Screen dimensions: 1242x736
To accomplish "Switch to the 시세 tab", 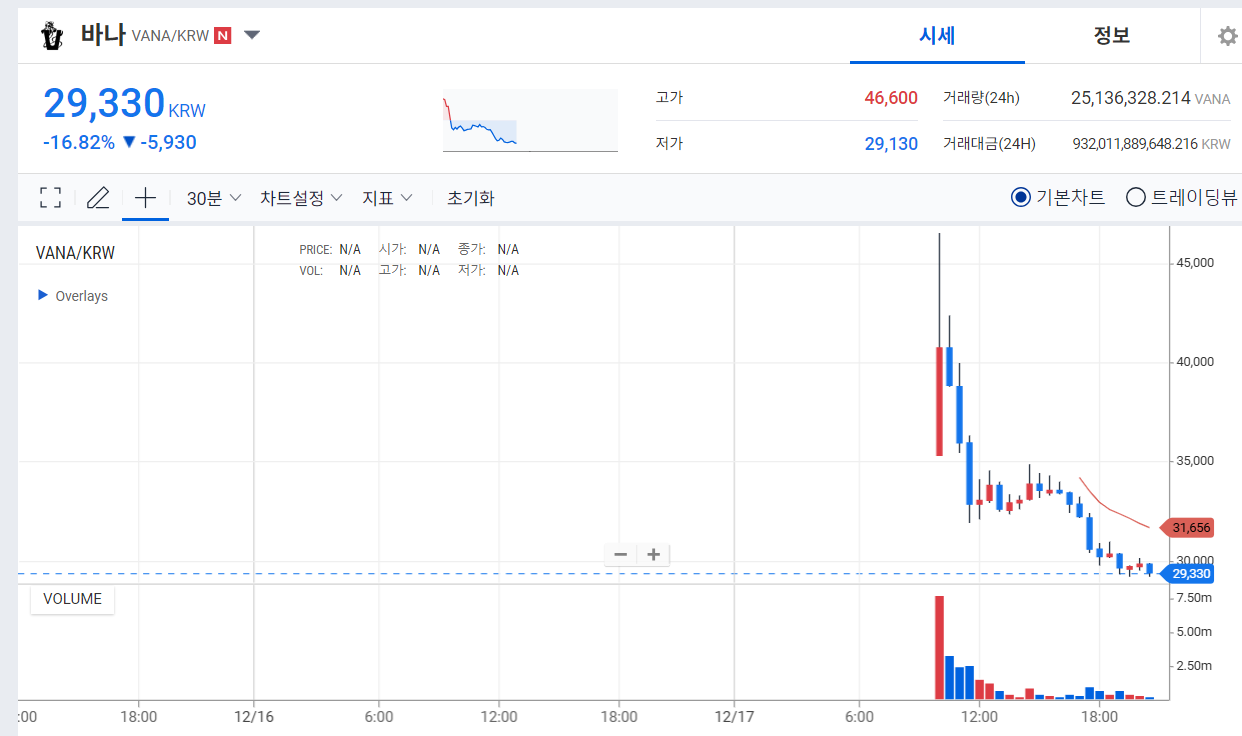I will (937, 36).
